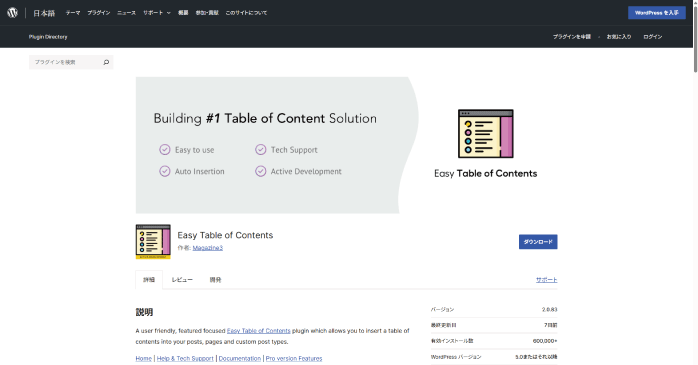Click the WordPress を入手 button
The height and width of the screenshot is (365, 698).
pos(657,13)
